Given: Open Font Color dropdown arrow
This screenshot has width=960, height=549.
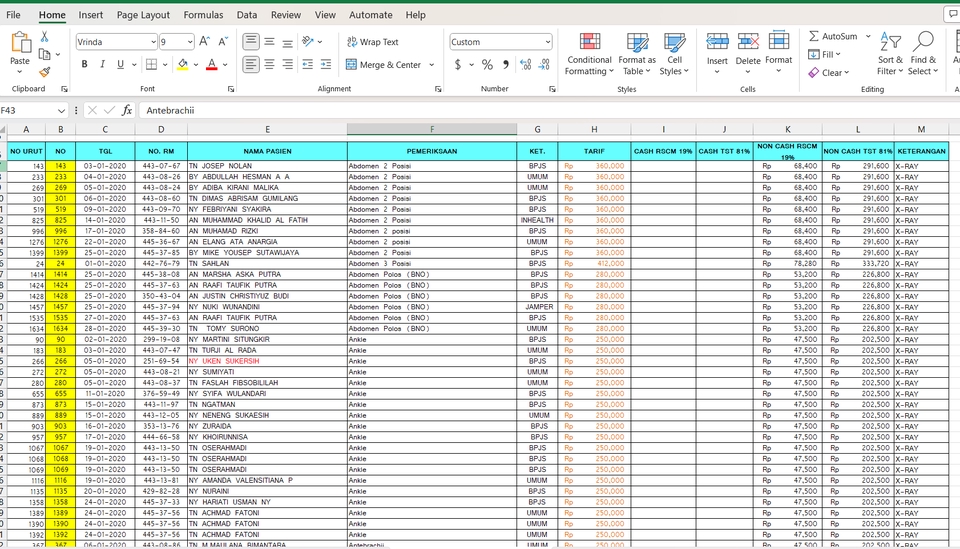Looking at the screenshot, I should click(225, 64).
